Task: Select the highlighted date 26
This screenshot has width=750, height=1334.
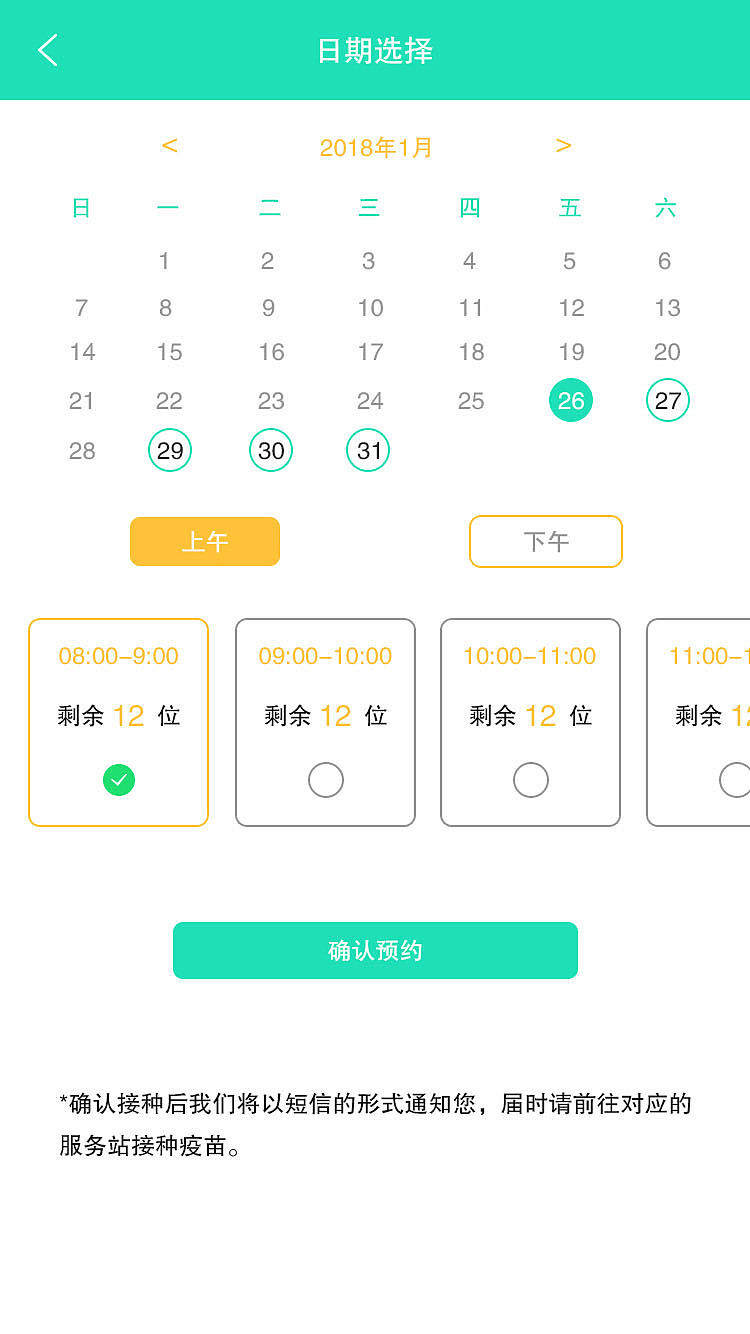Action: tap(571, 400)
